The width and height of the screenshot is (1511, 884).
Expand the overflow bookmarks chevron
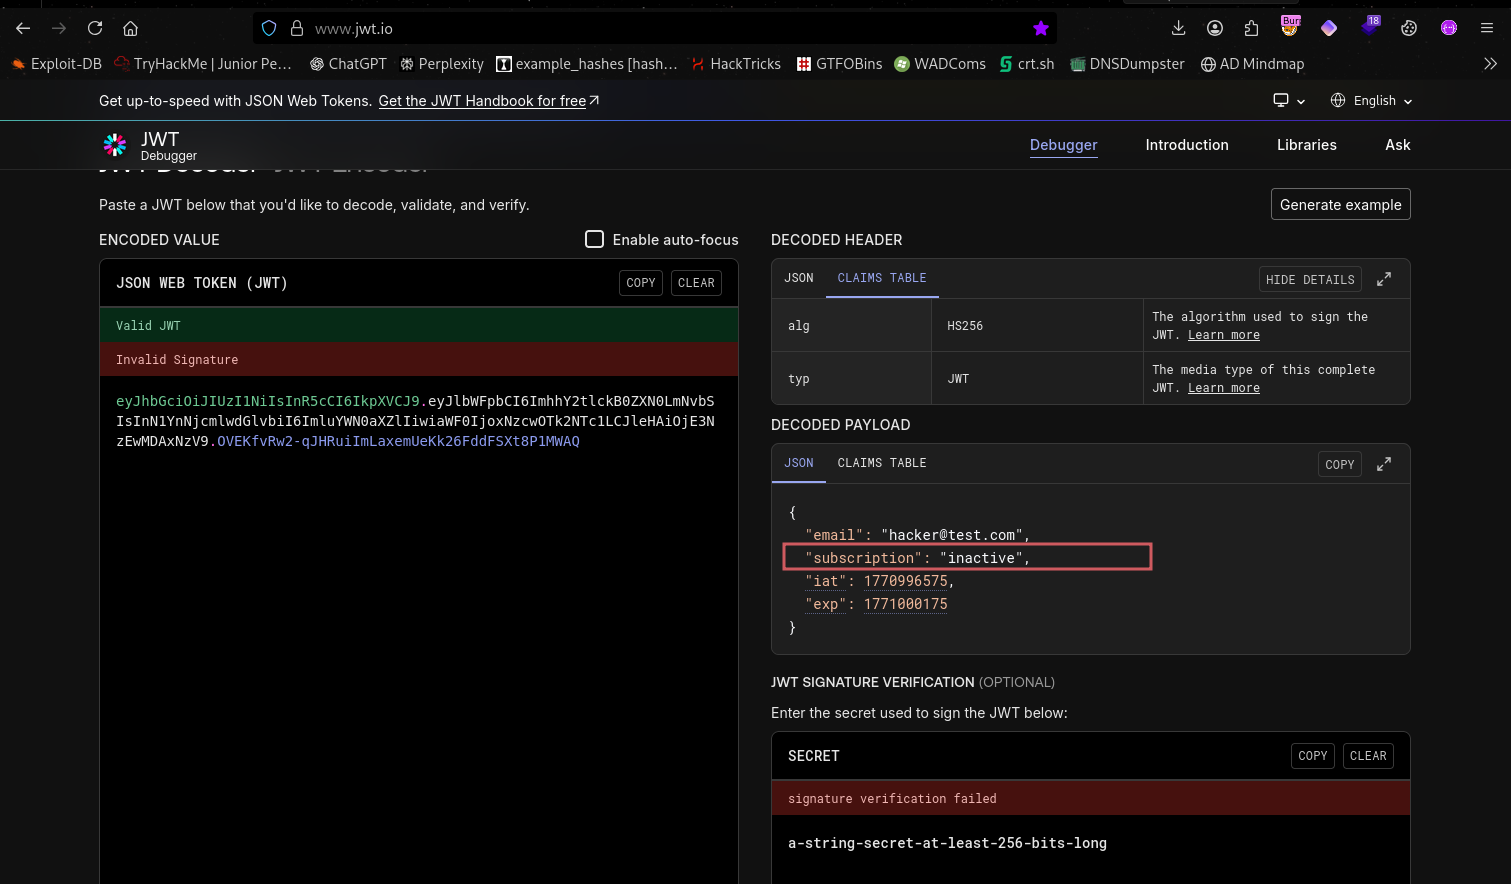tap(1492, 63)
